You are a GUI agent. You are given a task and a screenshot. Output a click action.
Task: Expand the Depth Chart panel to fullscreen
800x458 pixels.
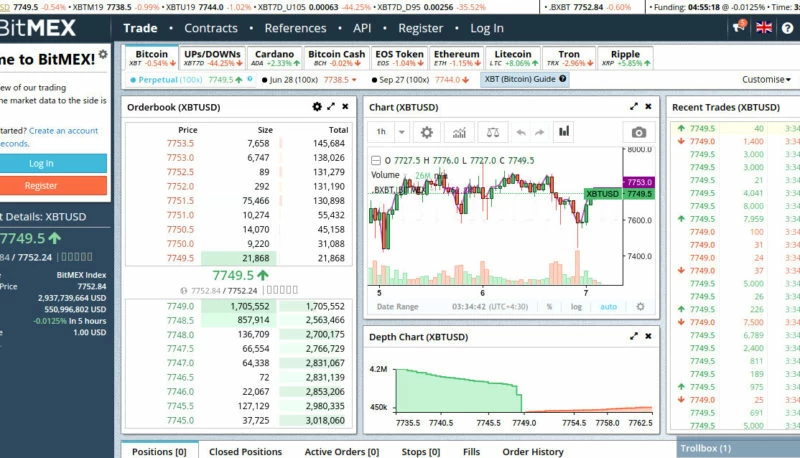pos(633,337)
